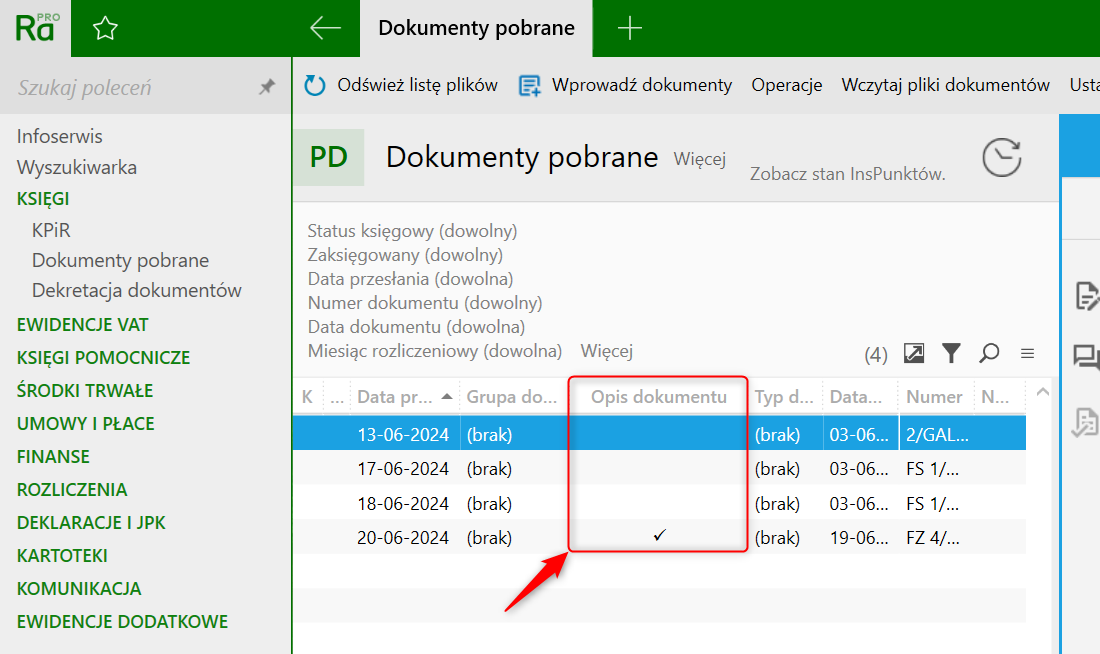Open the InsPunkty clock icon
This screenshot has width=1100, height=654.
click(1001, 157)
